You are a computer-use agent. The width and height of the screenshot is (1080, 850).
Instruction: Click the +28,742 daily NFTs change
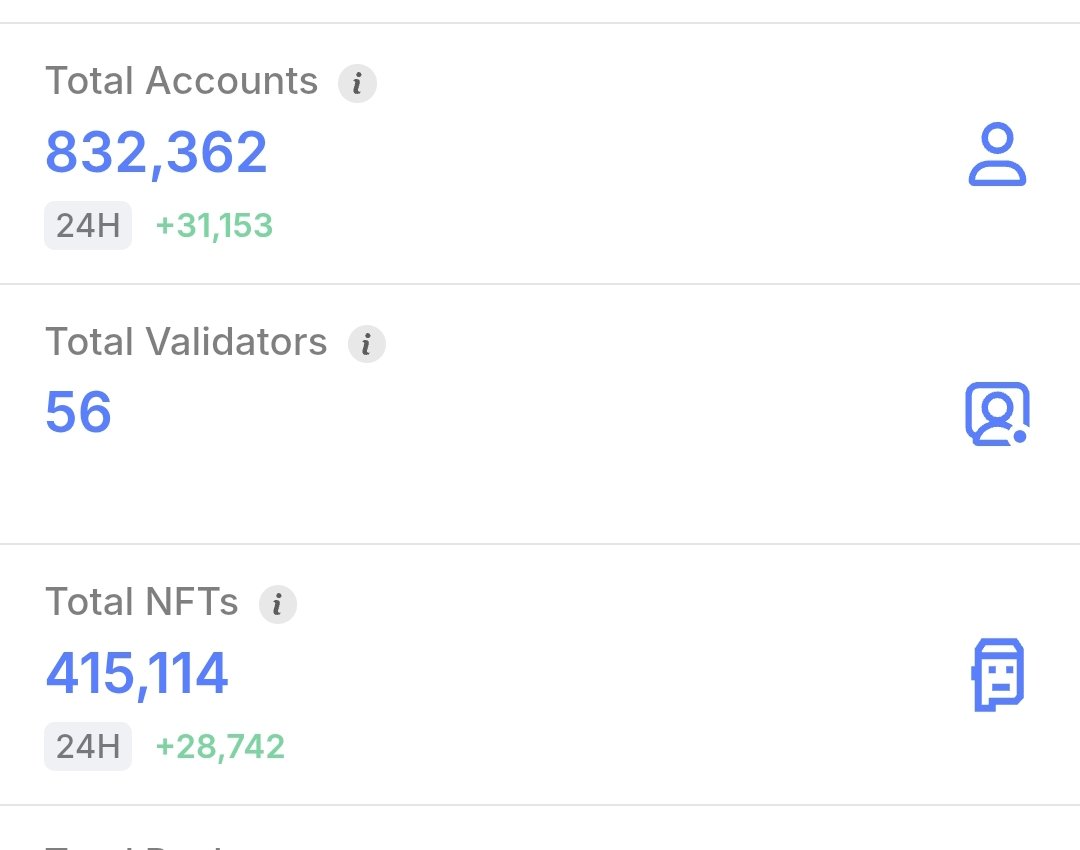click(x=220, y=747)
